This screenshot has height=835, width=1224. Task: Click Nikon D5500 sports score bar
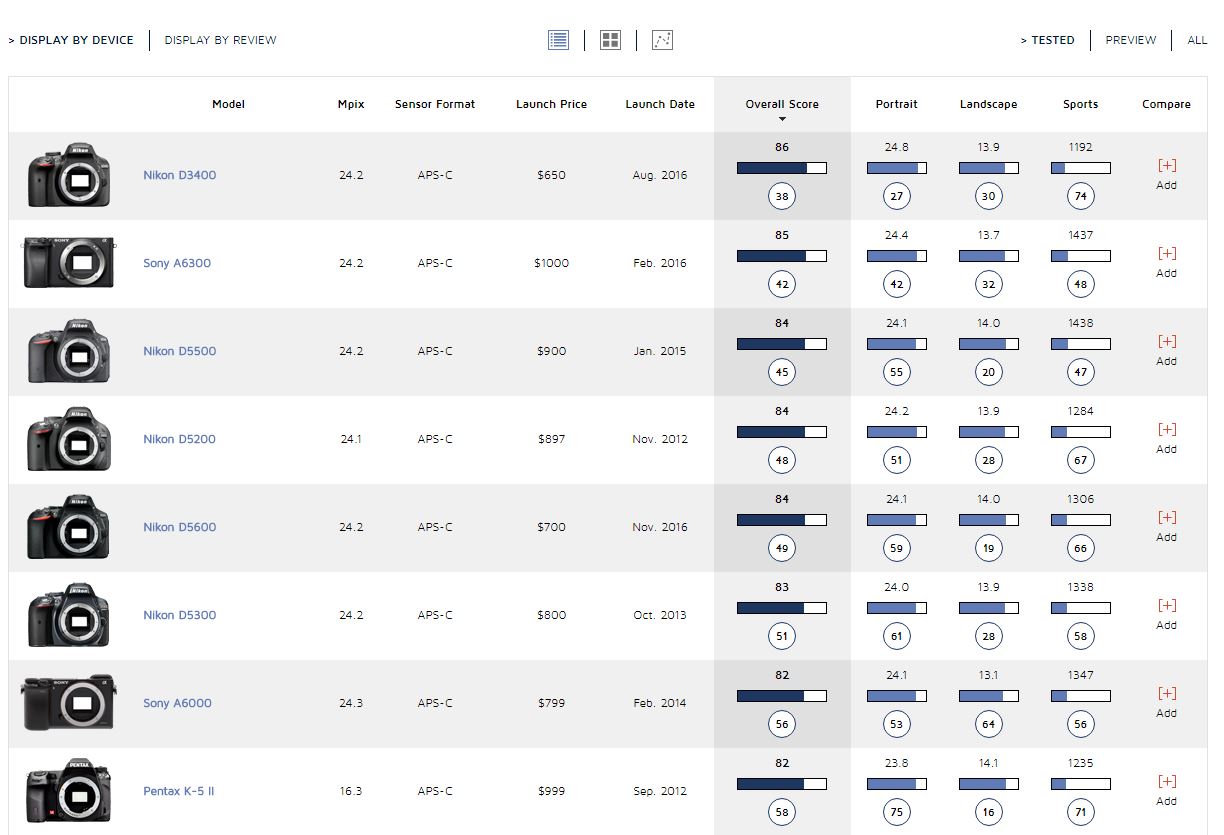[1080, 344]
